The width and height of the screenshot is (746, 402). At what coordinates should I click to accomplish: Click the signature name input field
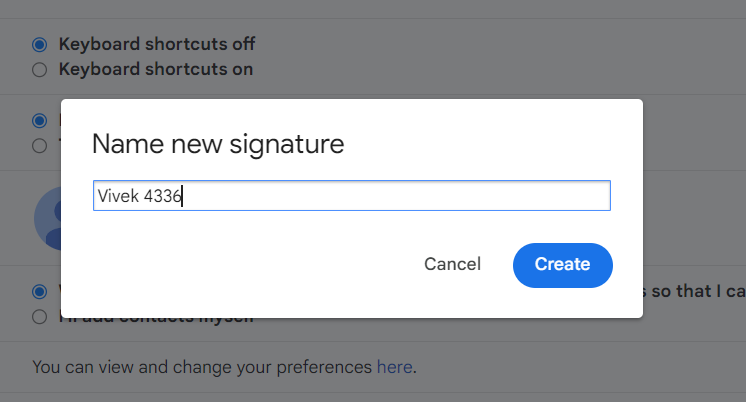pos(400,196)
